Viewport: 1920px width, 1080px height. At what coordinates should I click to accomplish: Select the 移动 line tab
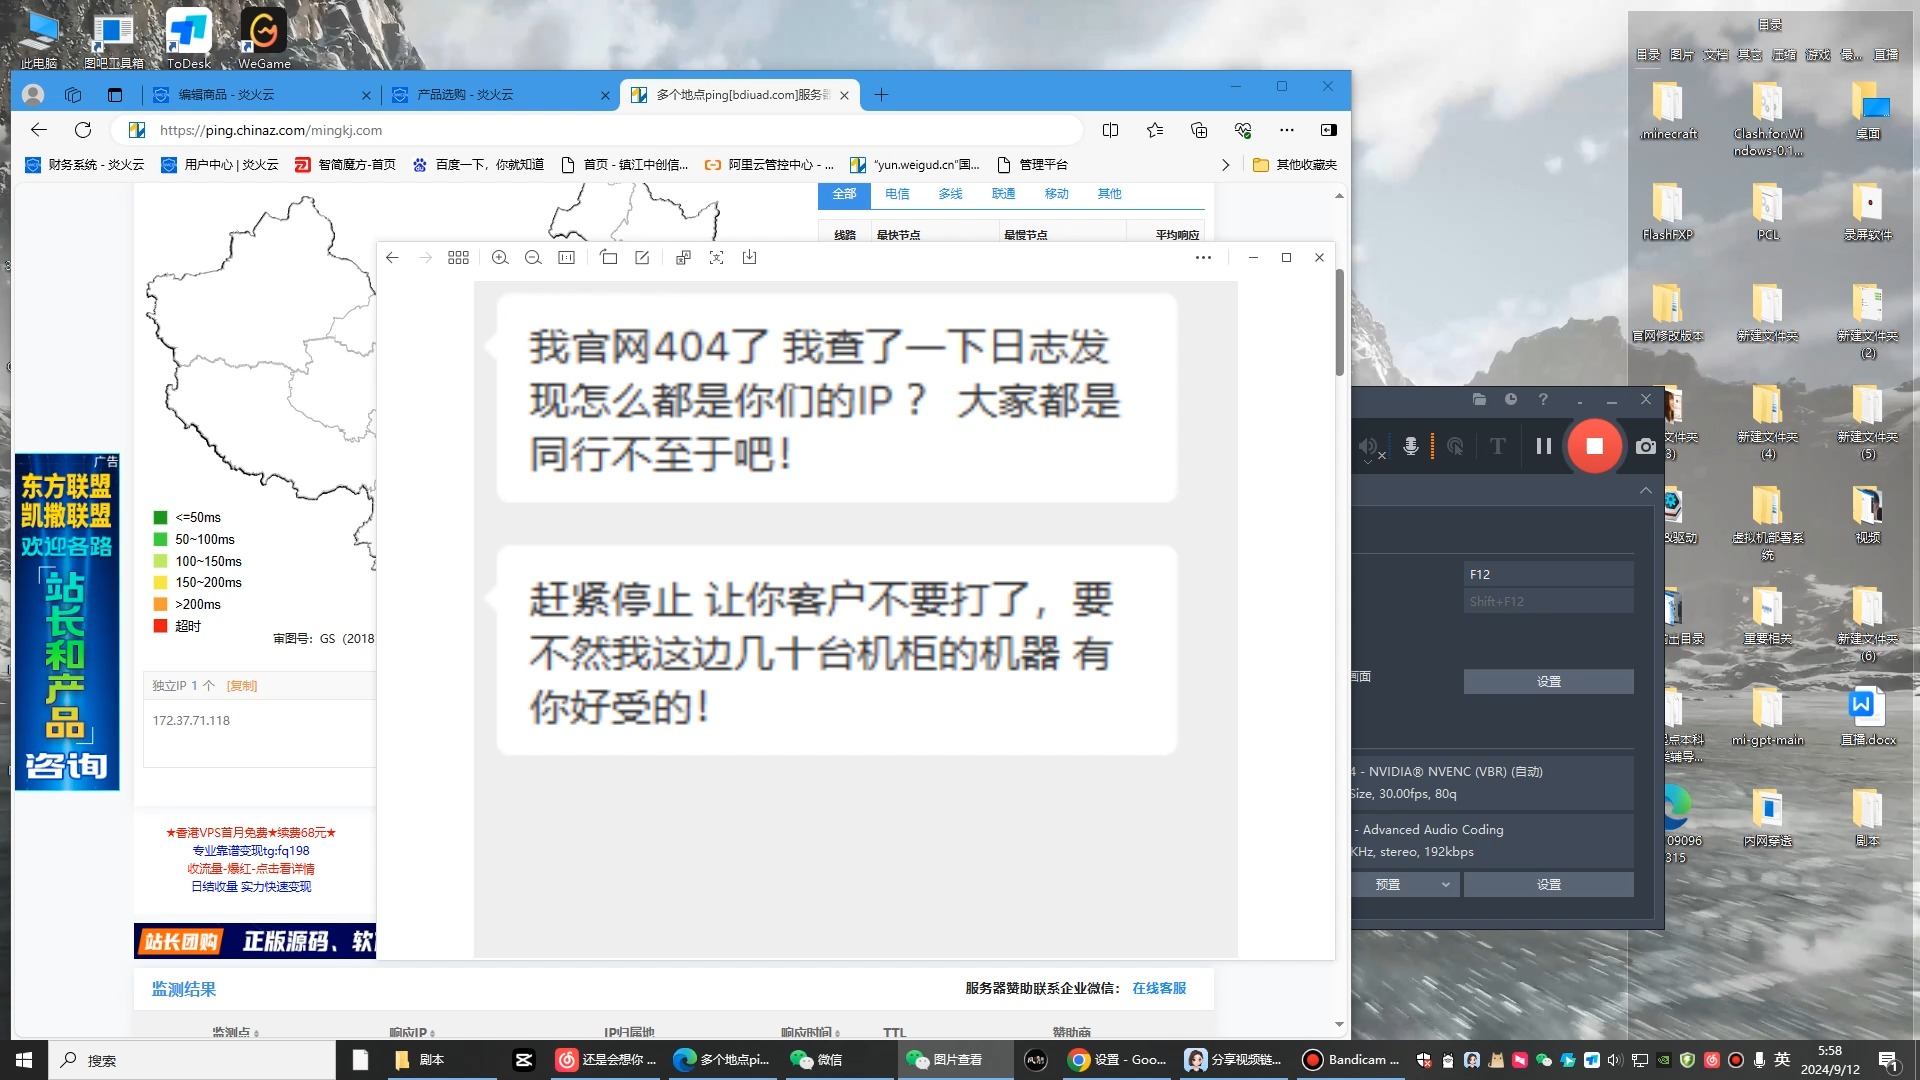pyautogui.click(x=1056, y=194)
